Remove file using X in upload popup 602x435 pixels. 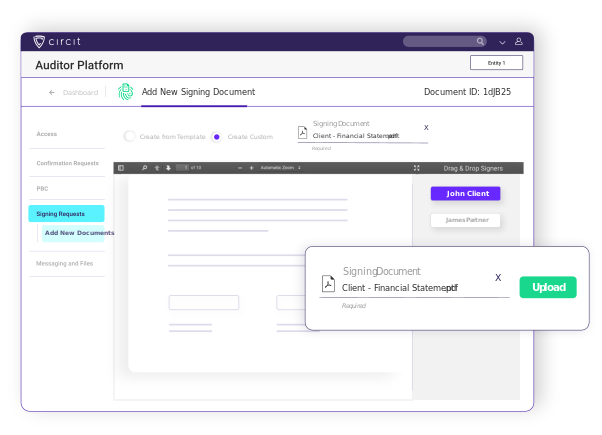(x=498, y=278)
